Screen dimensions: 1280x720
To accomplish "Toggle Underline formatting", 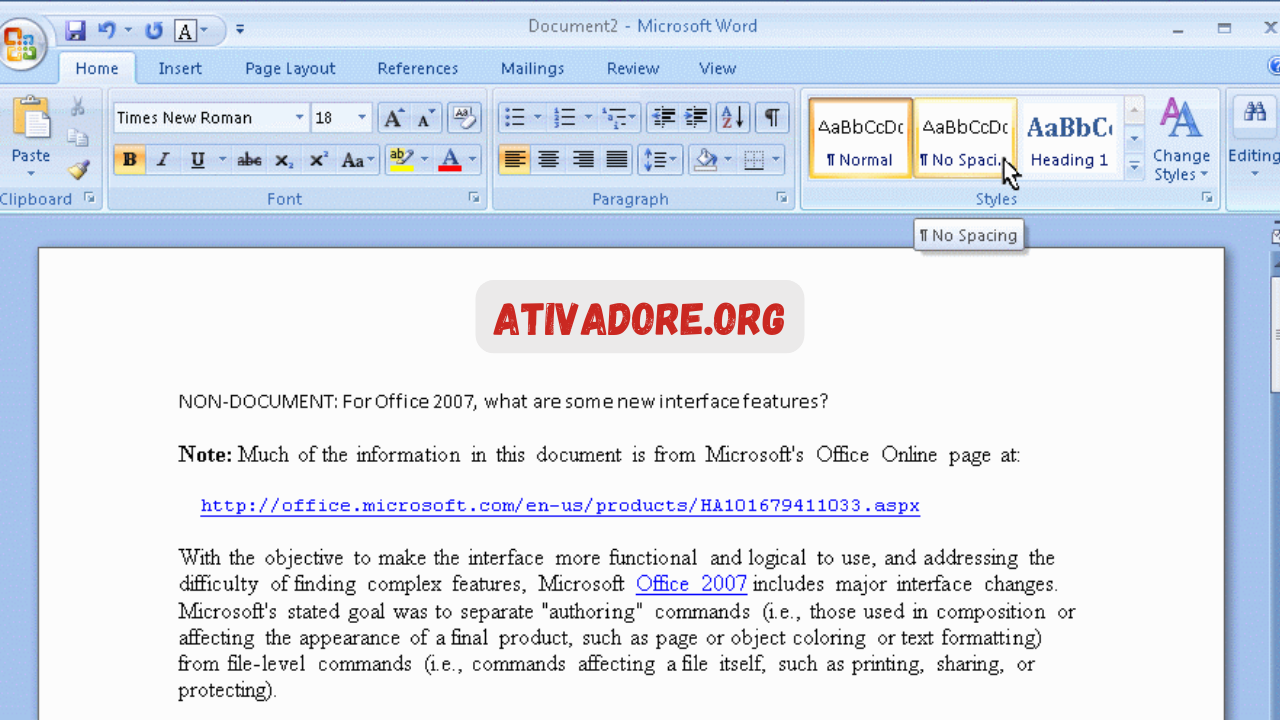I will click(x=197, y=160).
